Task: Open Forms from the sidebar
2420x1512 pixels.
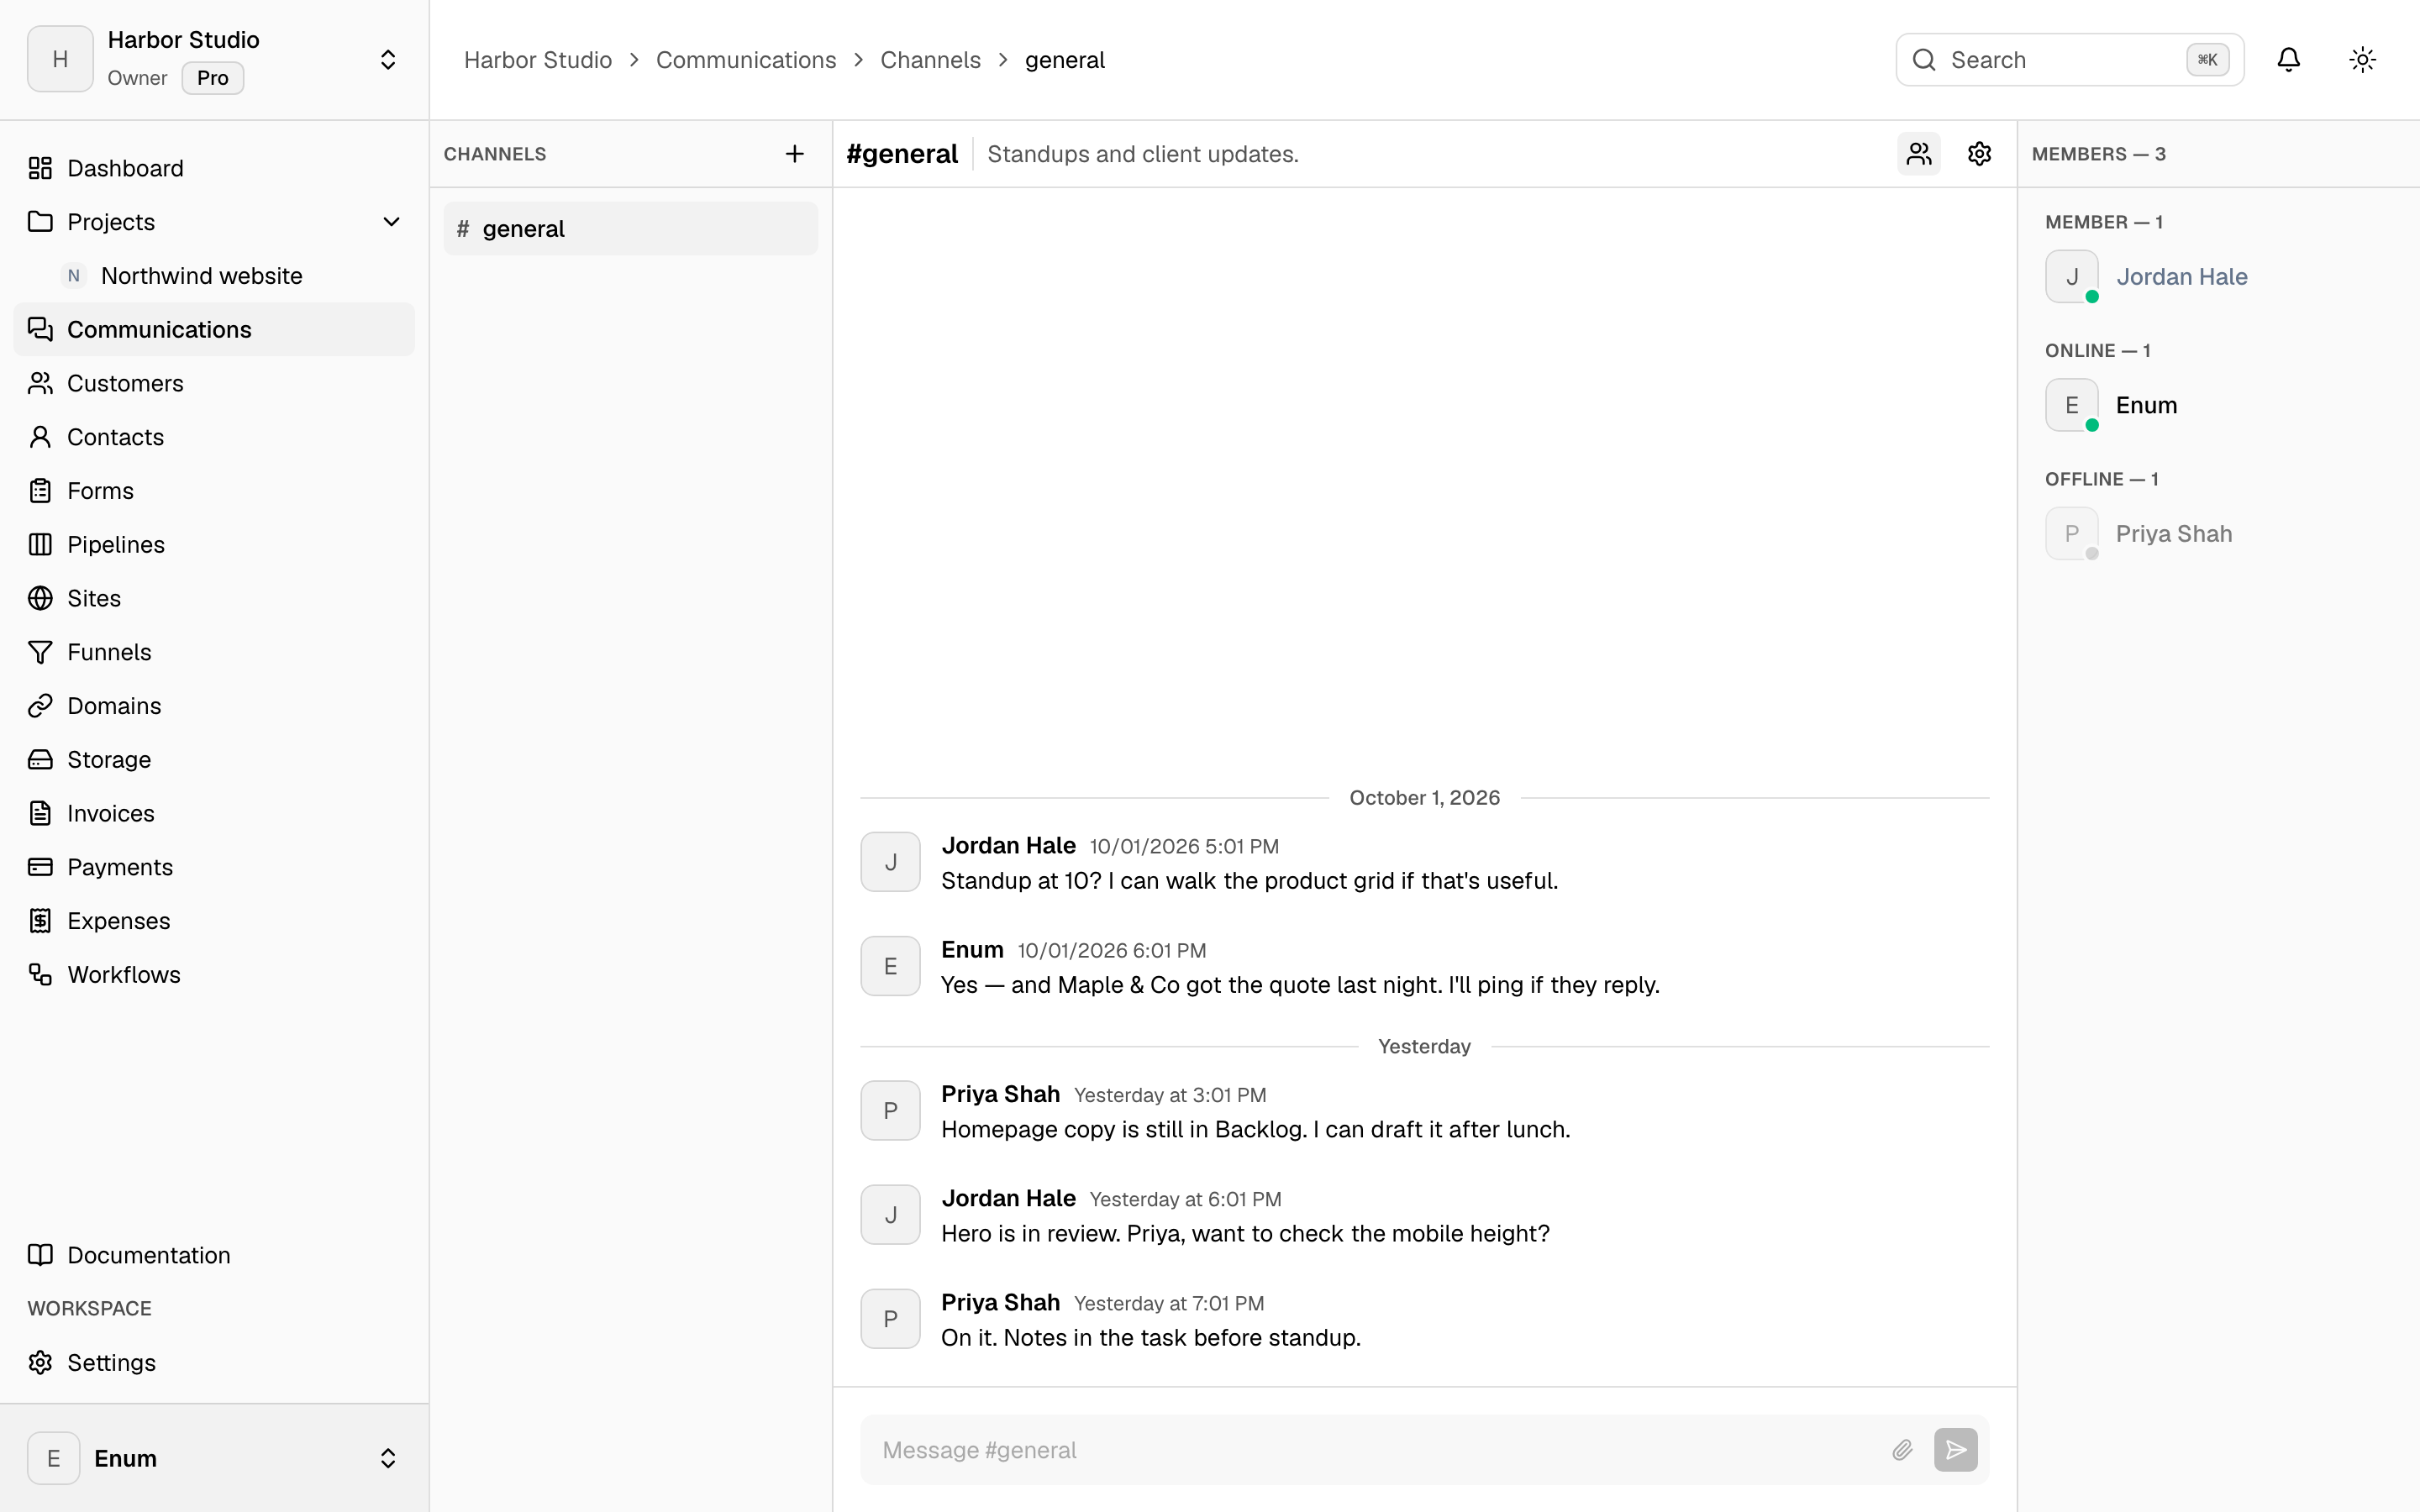Action: click(x=214, y=491)
